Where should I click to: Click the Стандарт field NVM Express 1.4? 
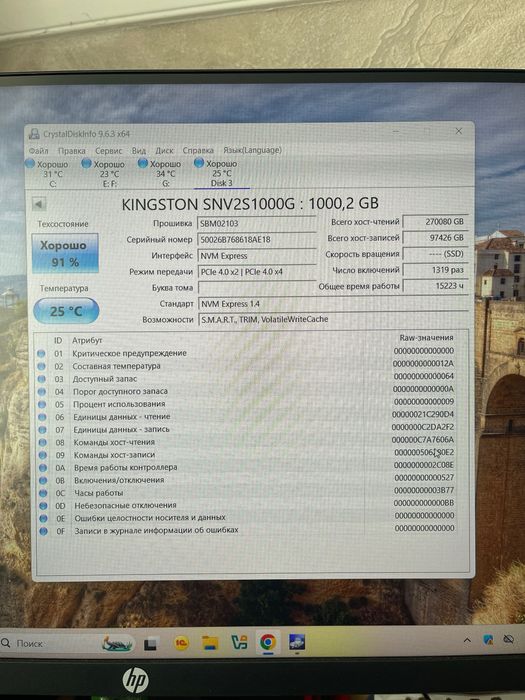coord(333,304)
